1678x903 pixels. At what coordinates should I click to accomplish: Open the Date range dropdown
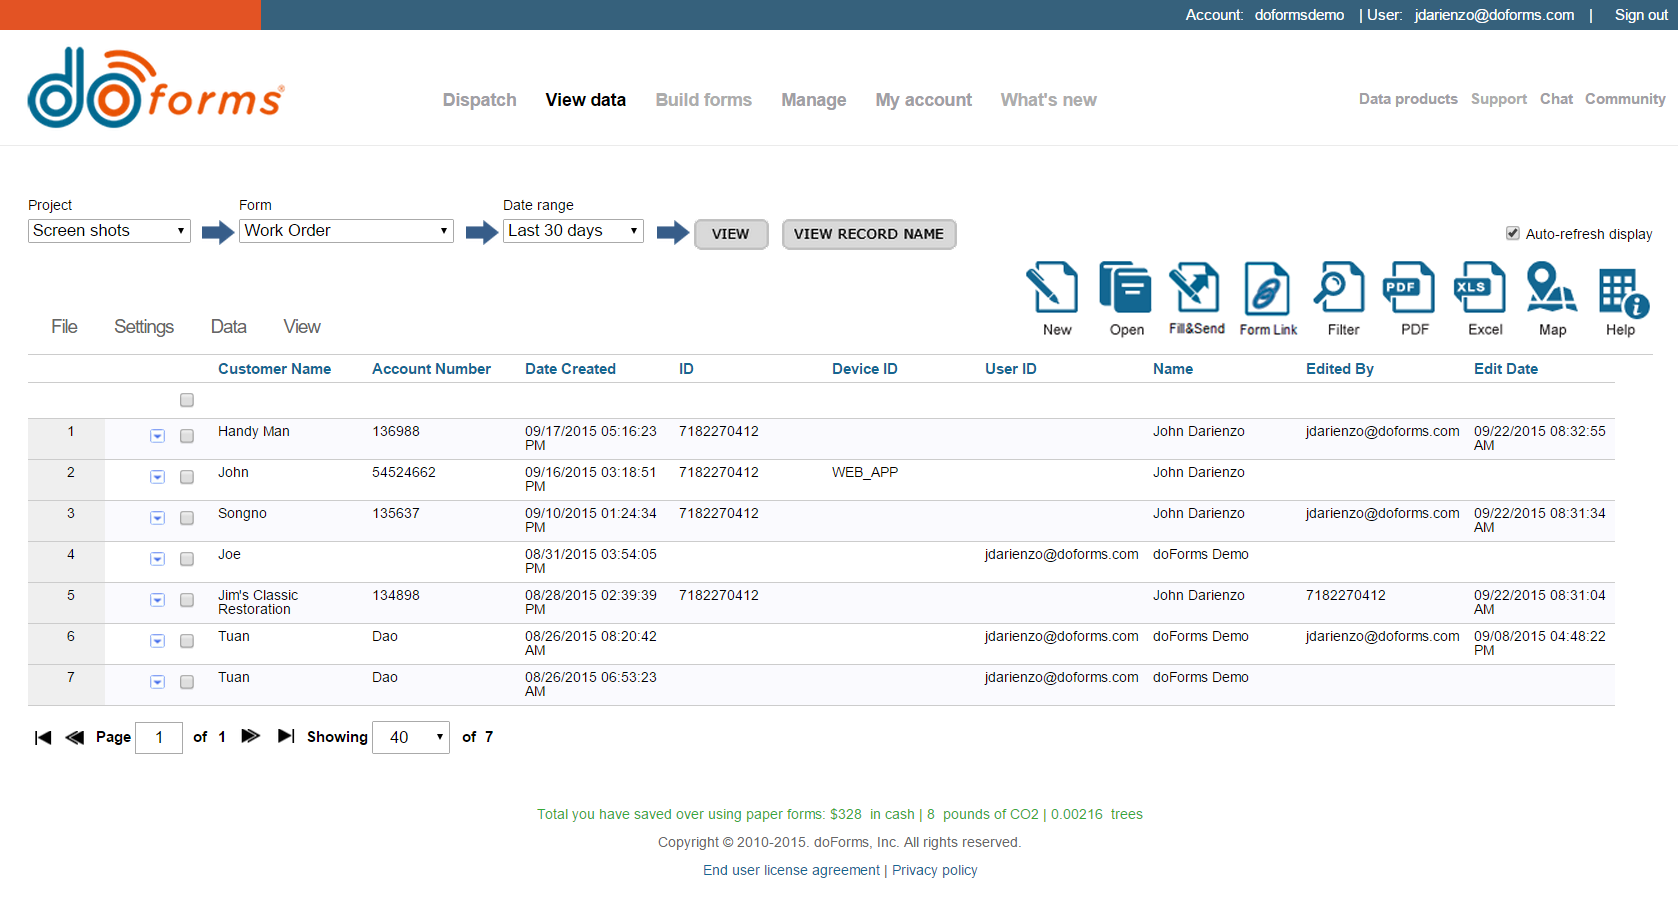pos(573,231)
